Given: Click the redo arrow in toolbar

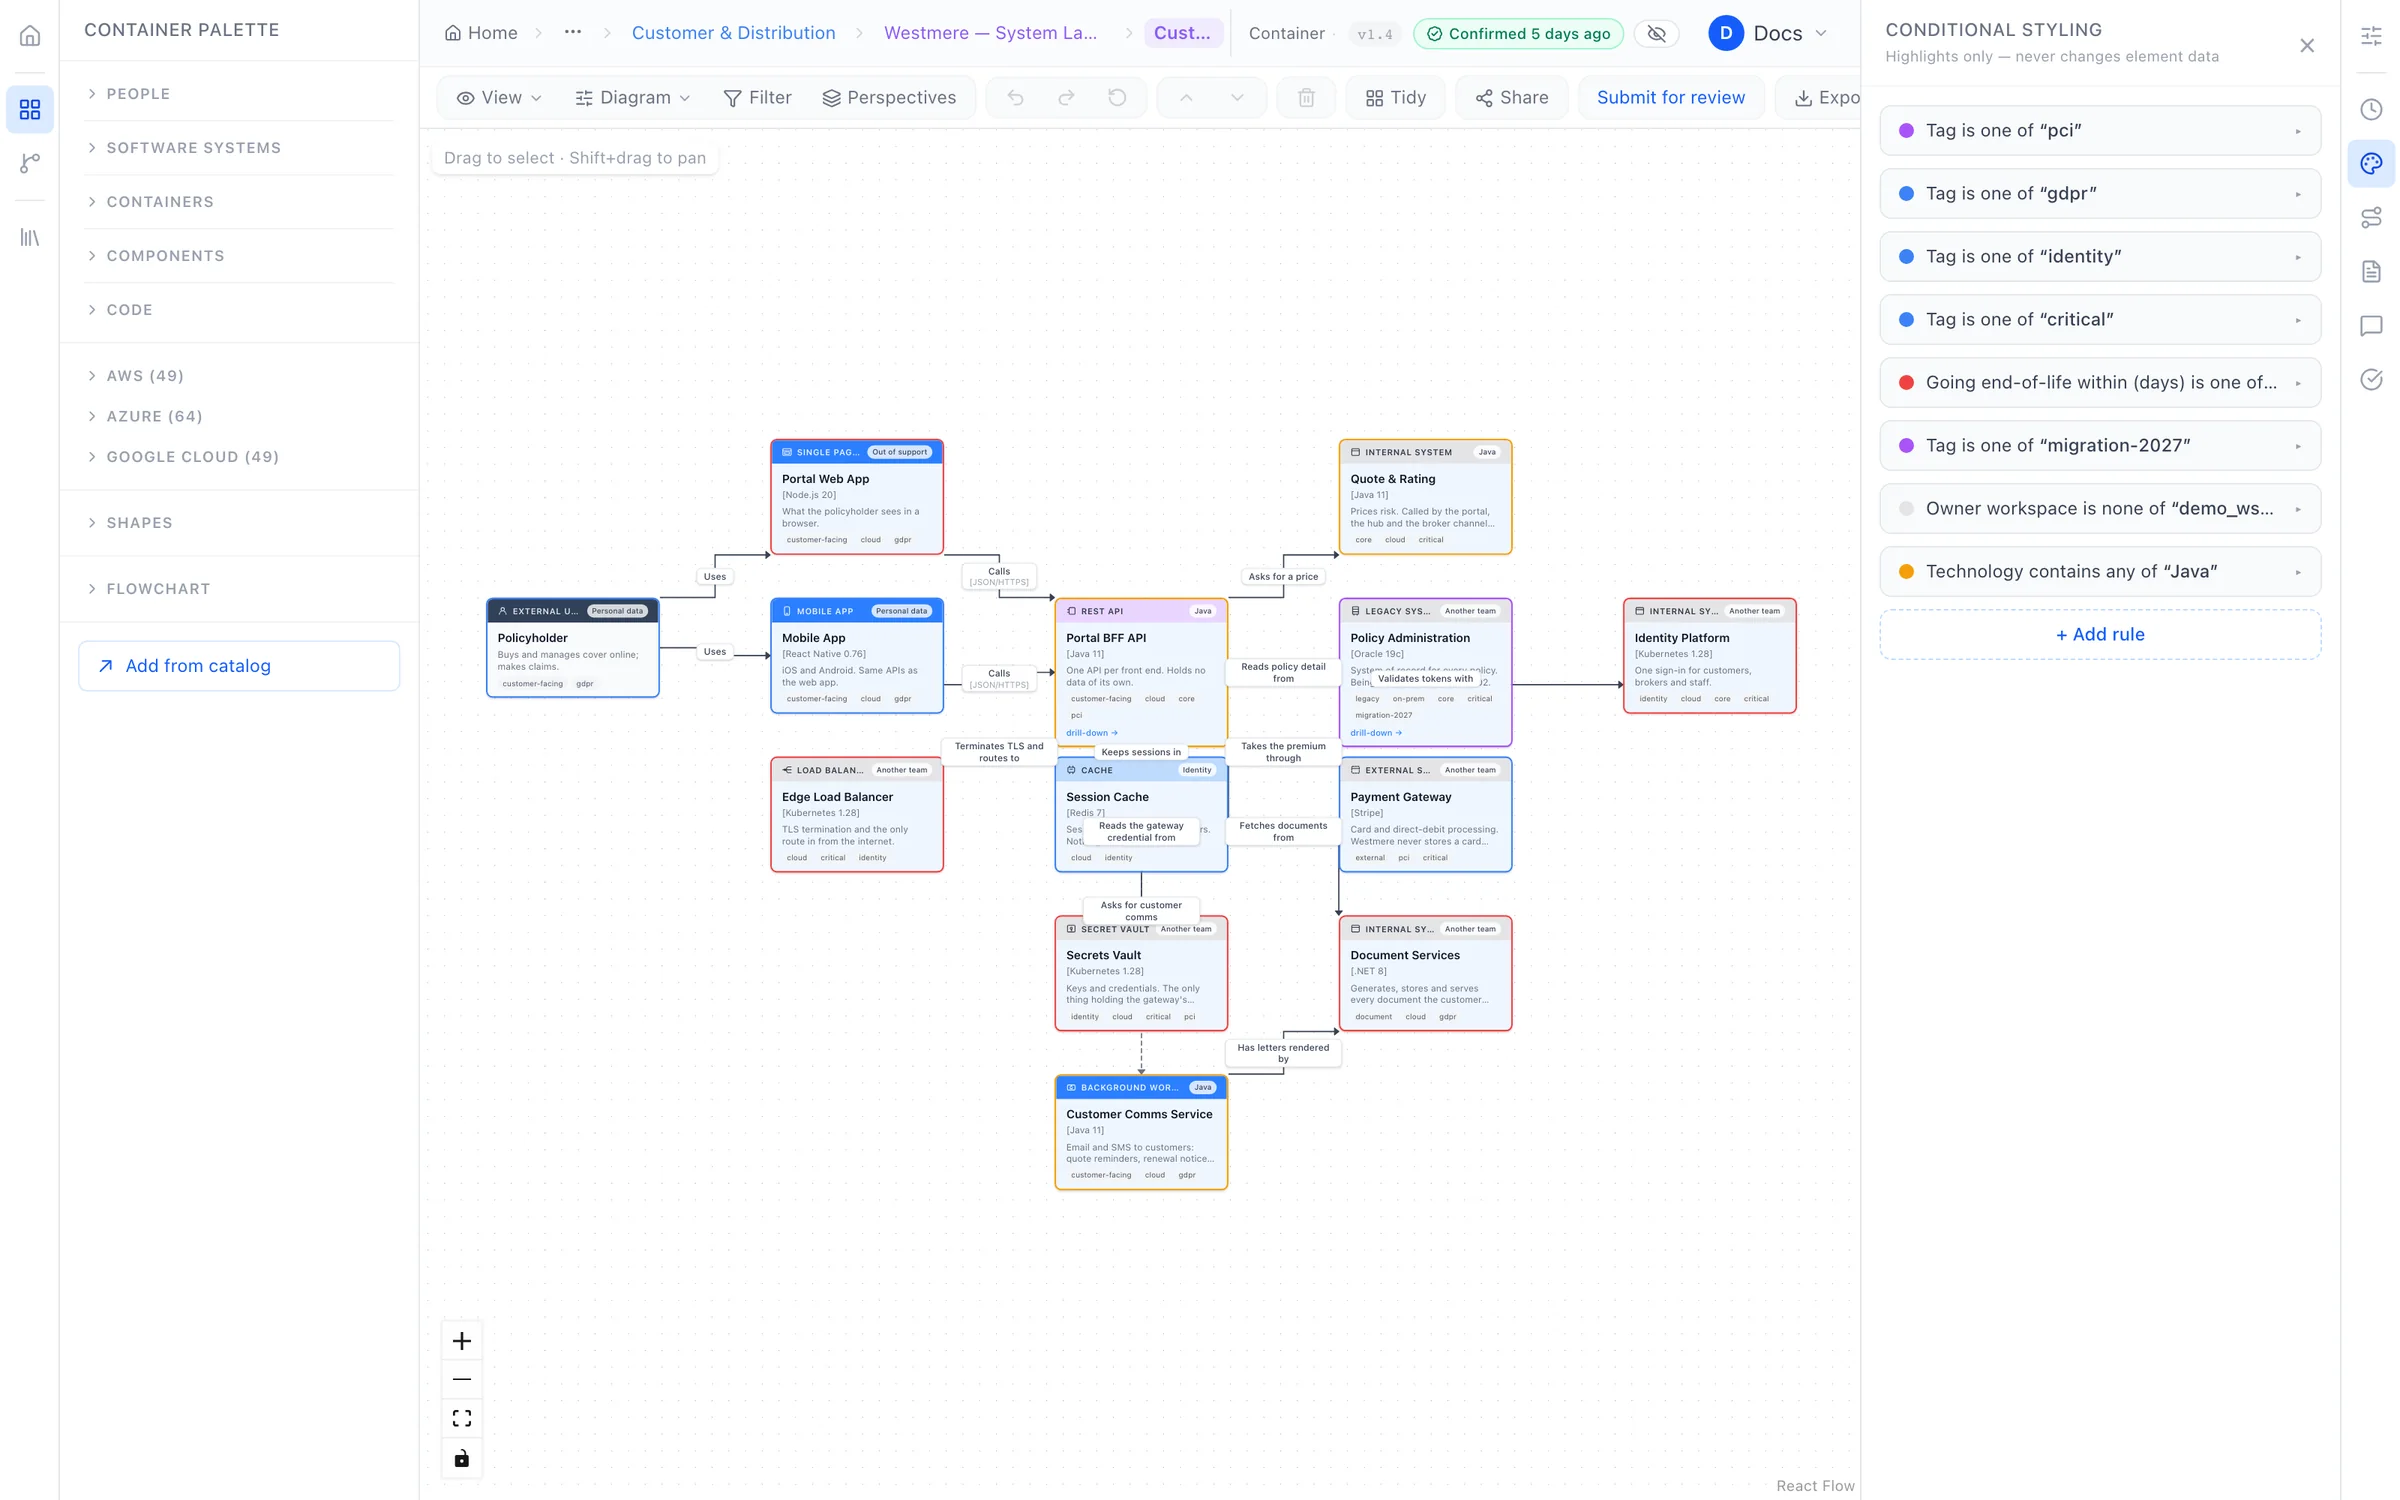Looking at the screenshot, I should pos(1066,98).
